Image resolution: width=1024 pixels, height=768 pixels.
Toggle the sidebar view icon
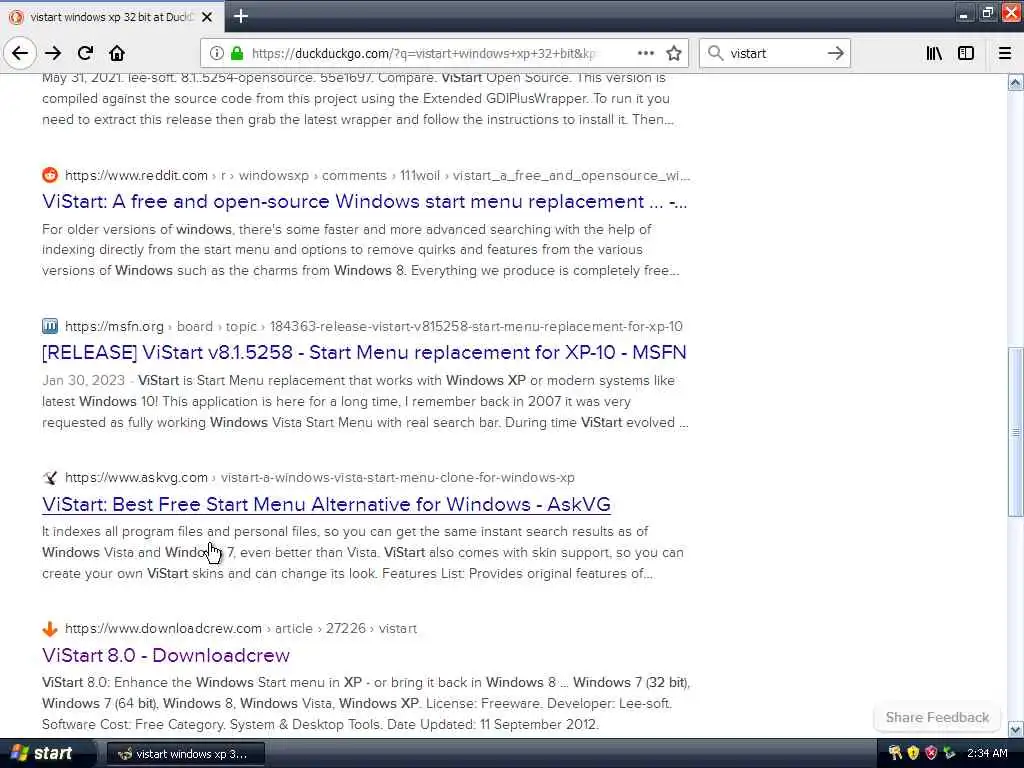pyautogui.click(x=966, y=53)
